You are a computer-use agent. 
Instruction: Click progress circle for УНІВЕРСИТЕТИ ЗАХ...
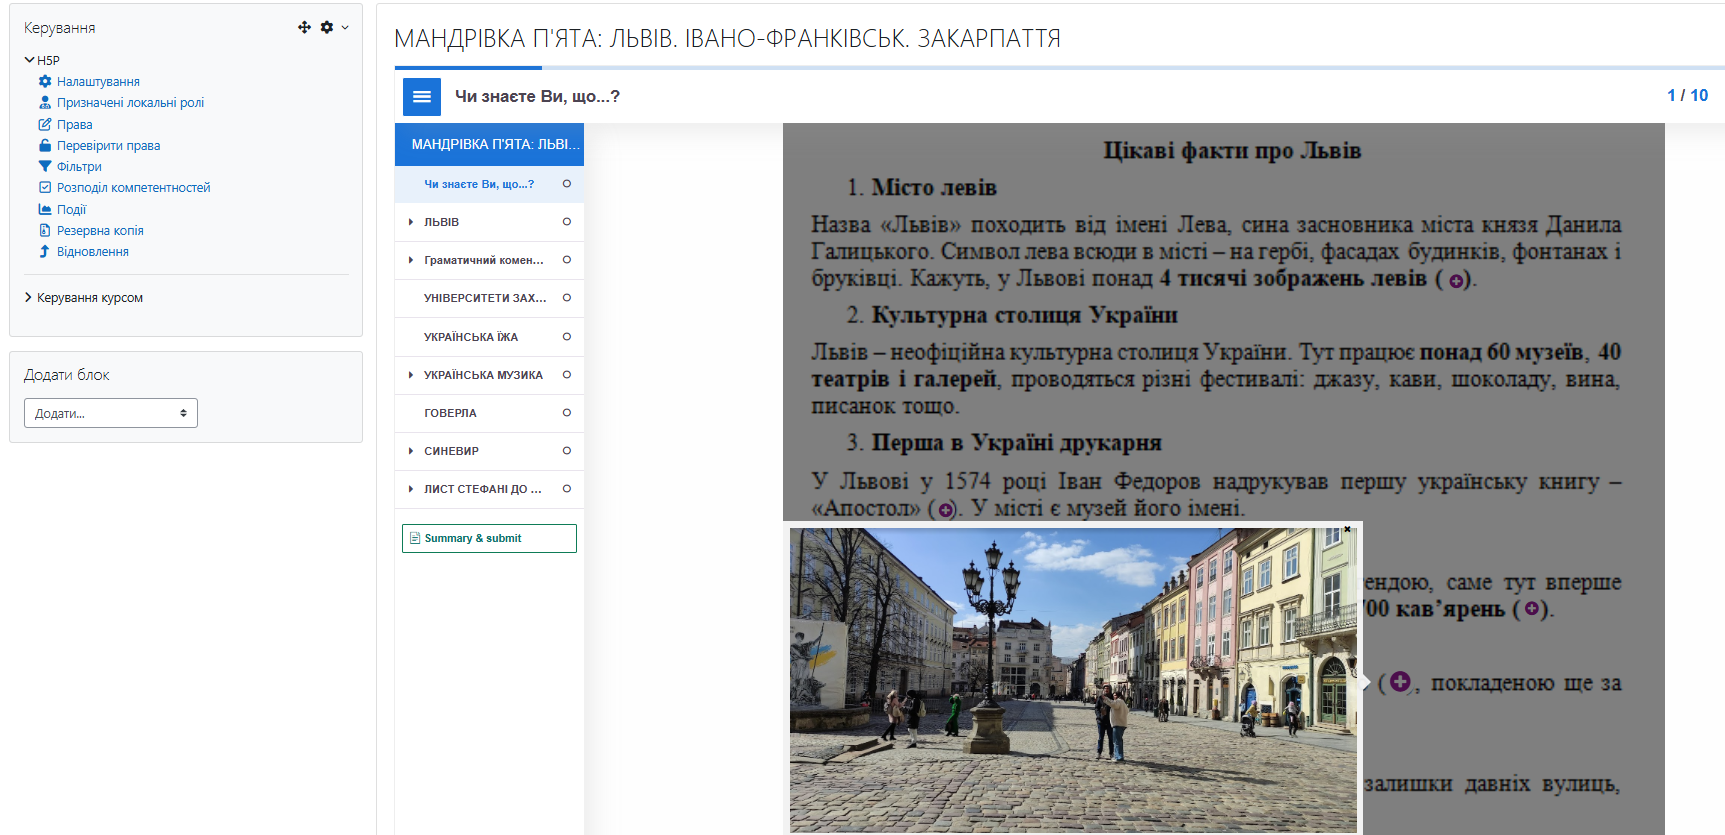[x=567, y=298]
